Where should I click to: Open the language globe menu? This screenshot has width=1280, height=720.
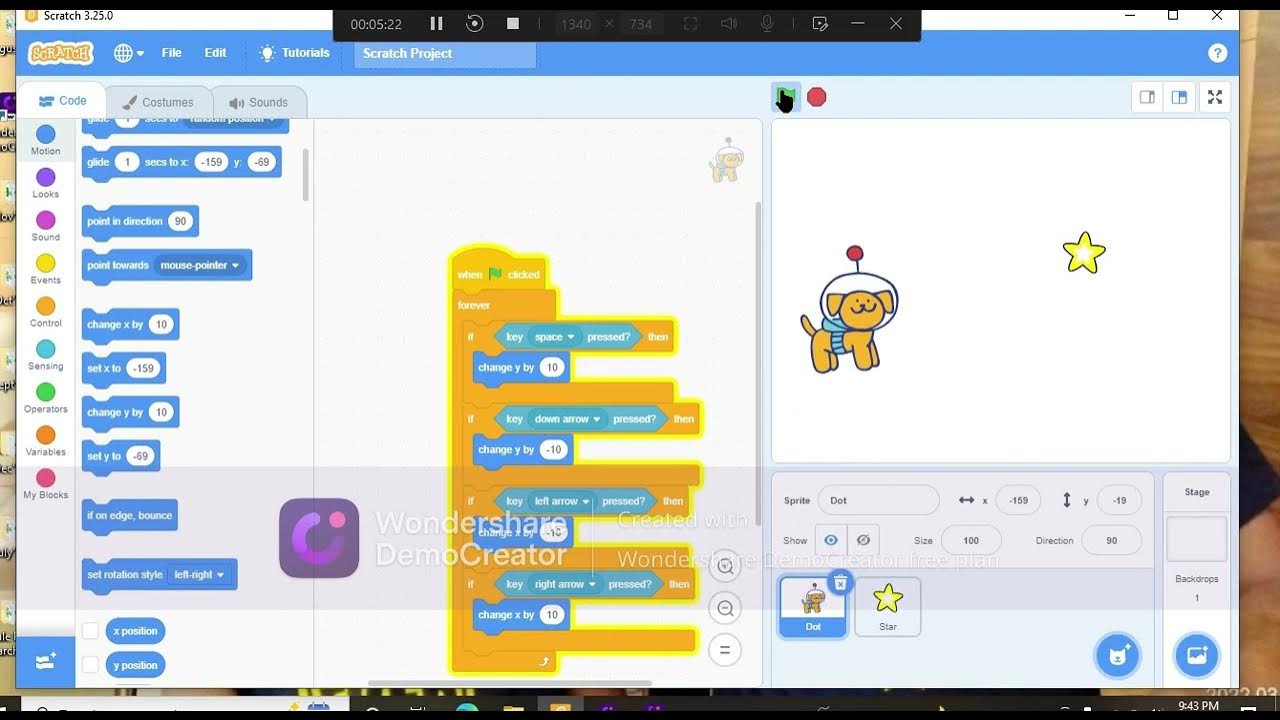[129, 53]
